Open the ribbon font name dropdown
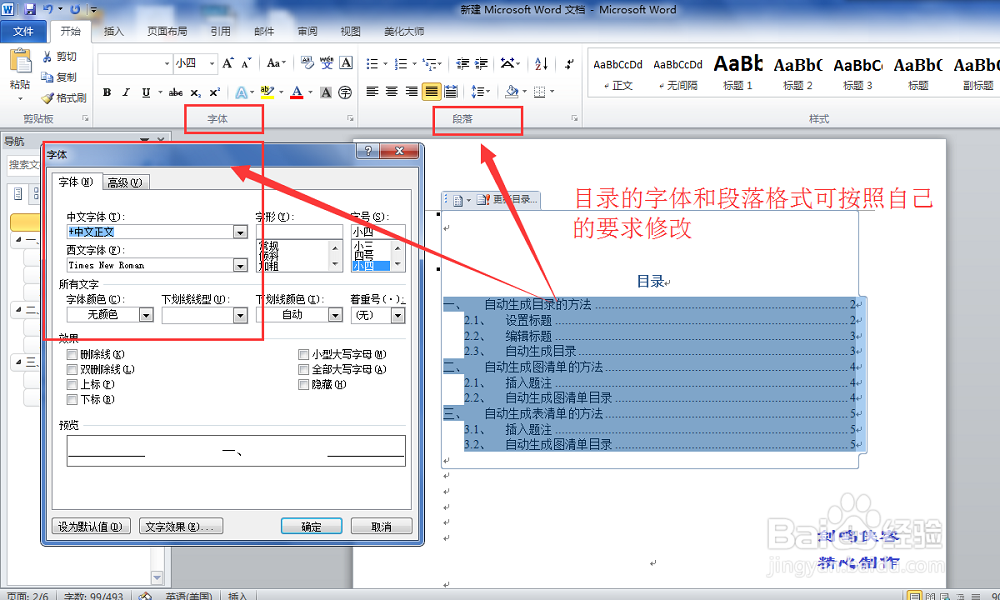The image size is (1000, 600). pos(167,63)
